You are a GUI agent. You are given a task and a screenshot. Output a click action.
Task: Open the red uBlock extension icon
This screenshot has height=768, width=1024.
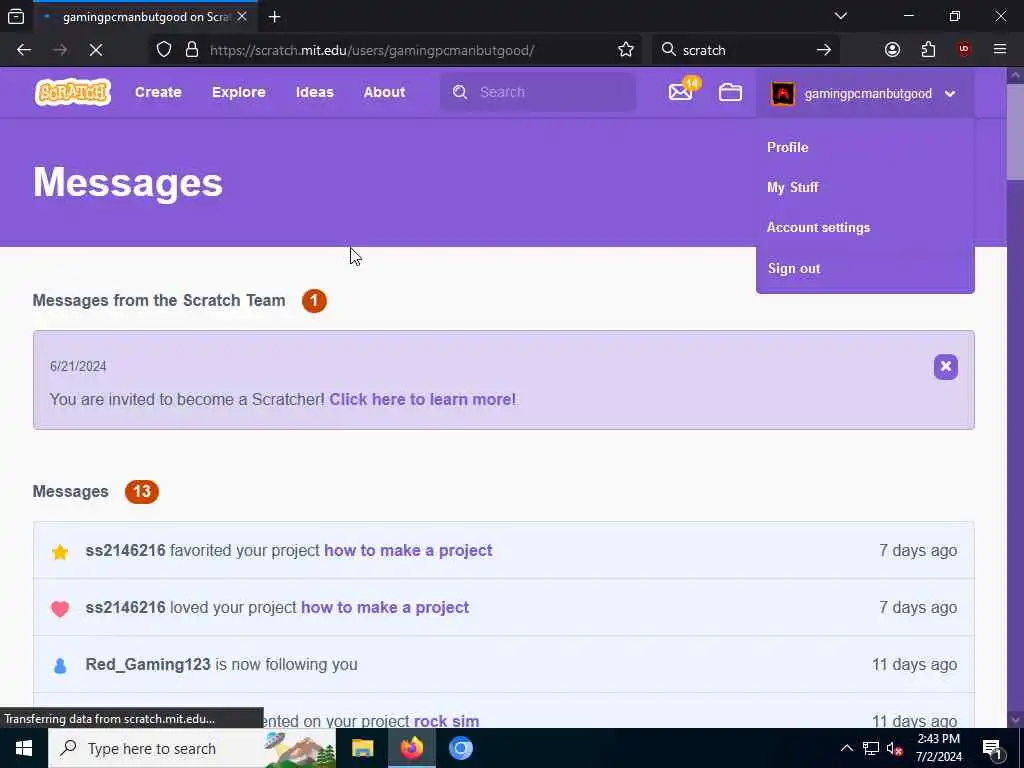(964, 50)
